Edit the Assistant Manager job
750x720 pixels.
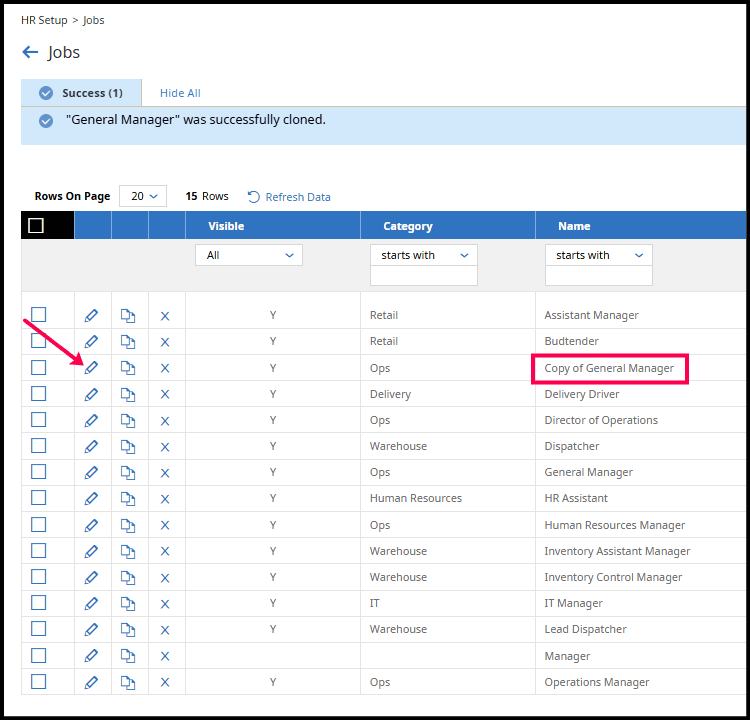tap(91, 316)
